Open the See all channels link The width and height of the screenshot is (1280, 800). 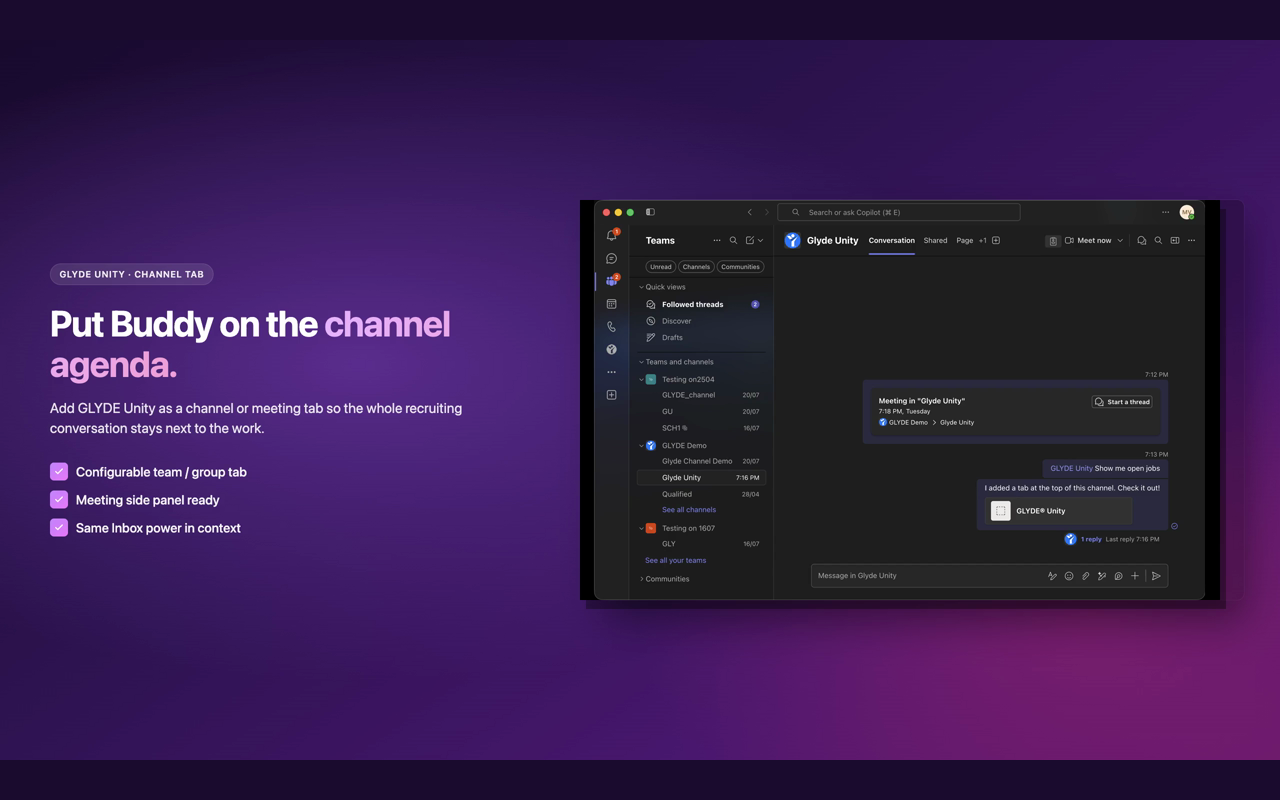click(689, 510)
